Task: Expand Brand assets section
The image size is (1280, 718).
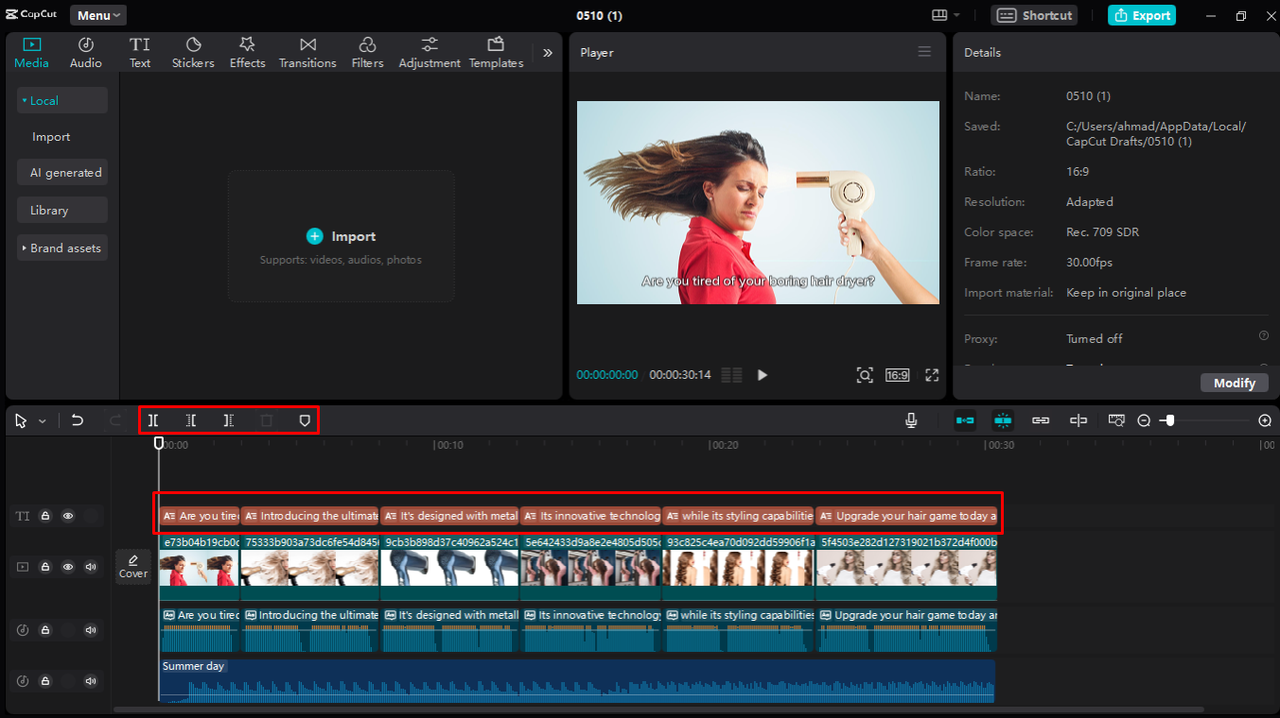Action: 62,248
